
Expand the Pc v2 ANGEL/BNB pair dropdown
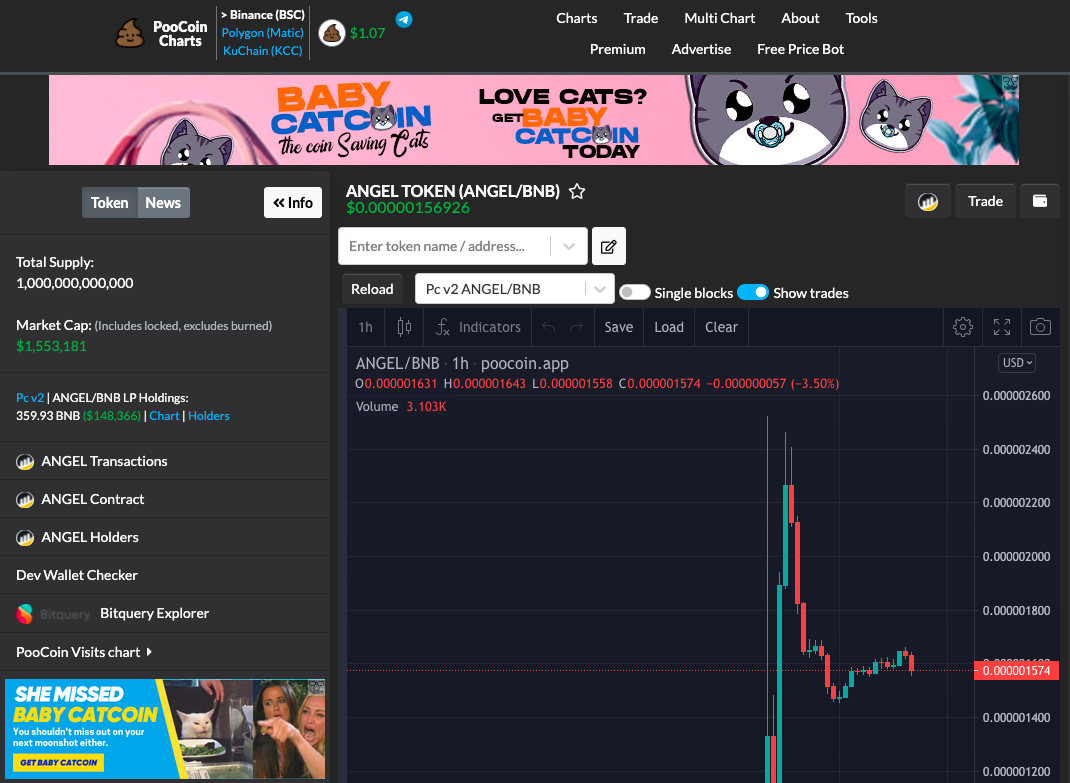tap(599, 289)
